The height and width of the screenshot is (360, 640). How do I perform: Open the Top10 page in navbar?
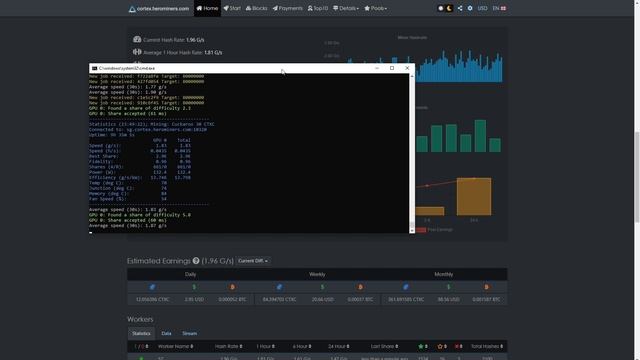tap(318, 8)
